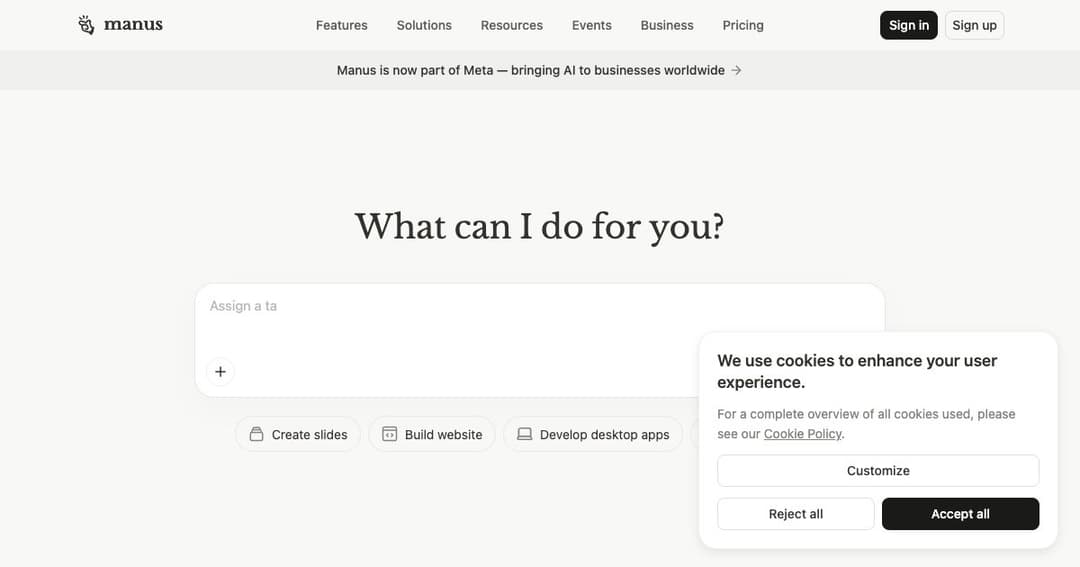The image size is (1080, 567).
Task: Focus the Assign a task input field
Action: click(x=540, y=340)
